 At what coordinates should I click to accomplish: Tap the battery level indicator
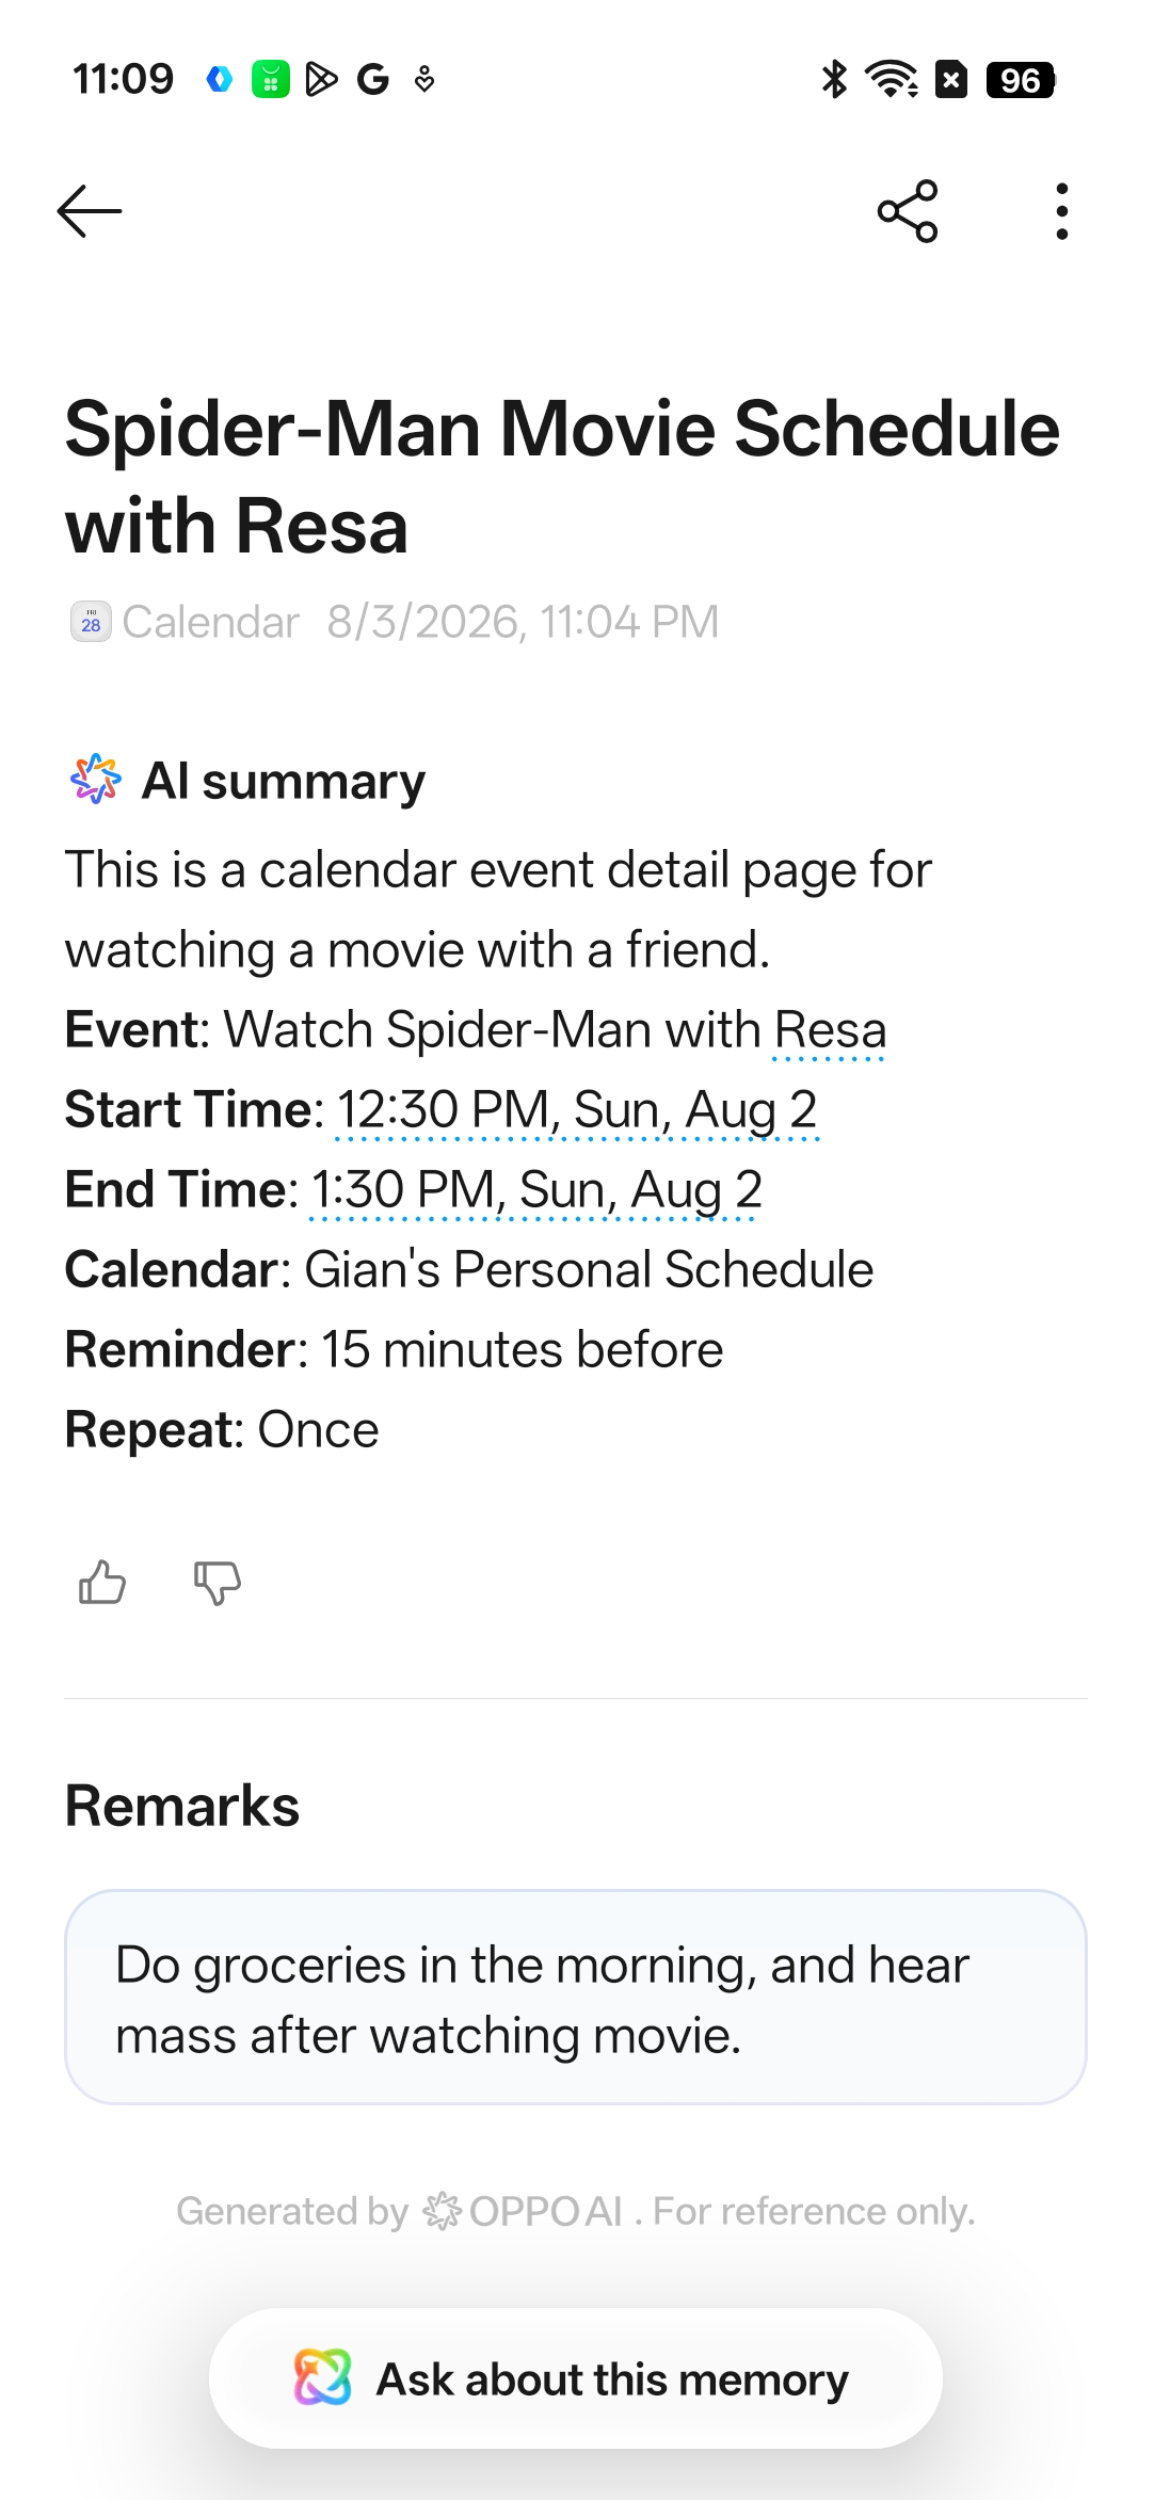(x=1020, y=80)
